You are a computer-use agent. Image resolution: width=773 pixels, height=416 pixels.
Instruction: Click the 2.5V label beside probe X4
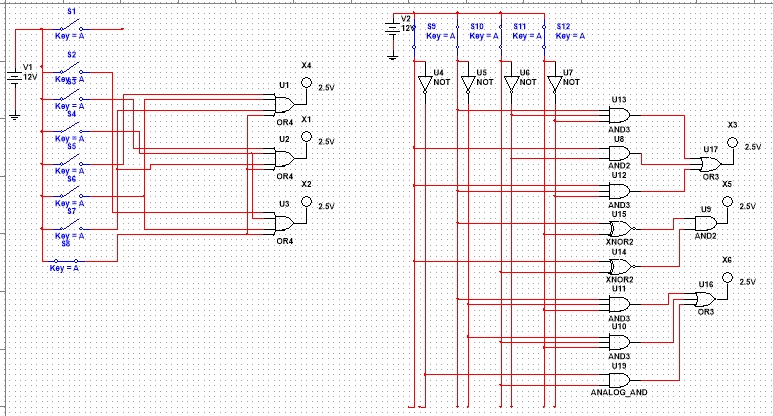(x=326, y=87)
